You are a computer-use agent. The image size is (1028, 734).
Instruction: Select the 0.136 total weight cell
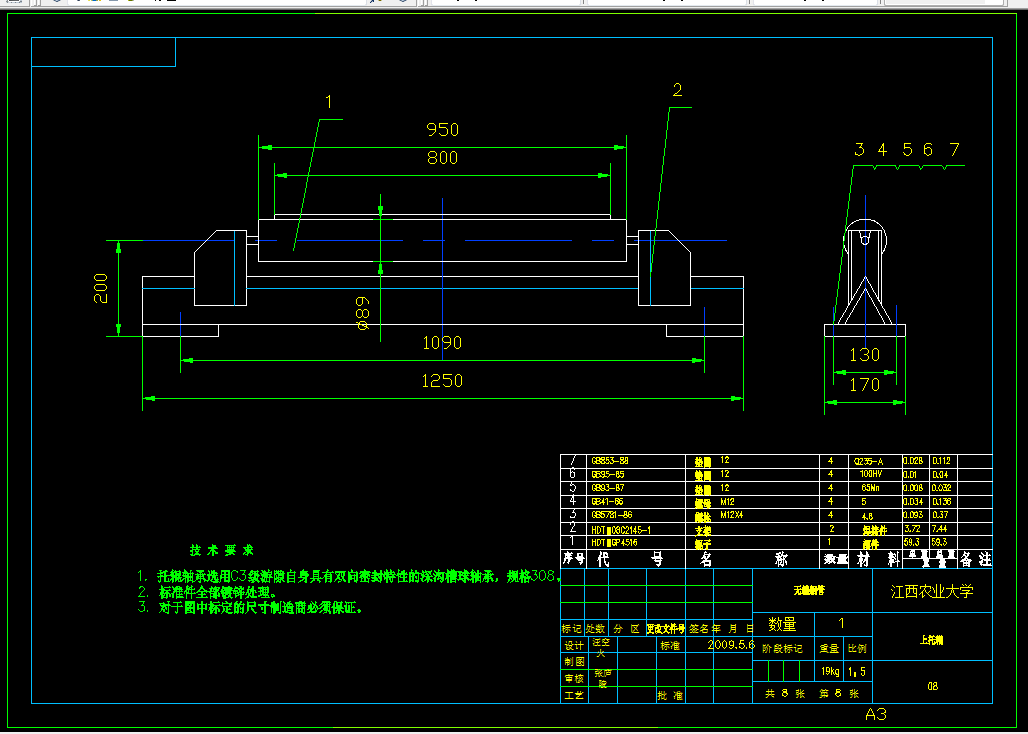pos(942,501)
